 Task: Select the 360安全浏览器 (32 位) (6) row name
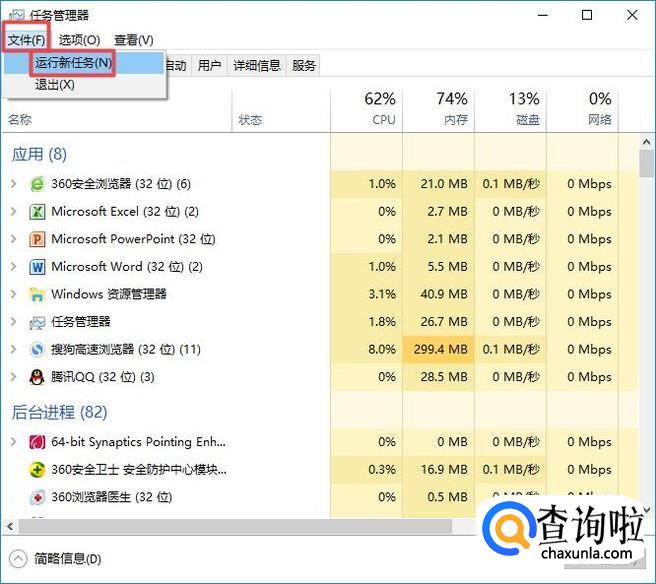point(121,184)
